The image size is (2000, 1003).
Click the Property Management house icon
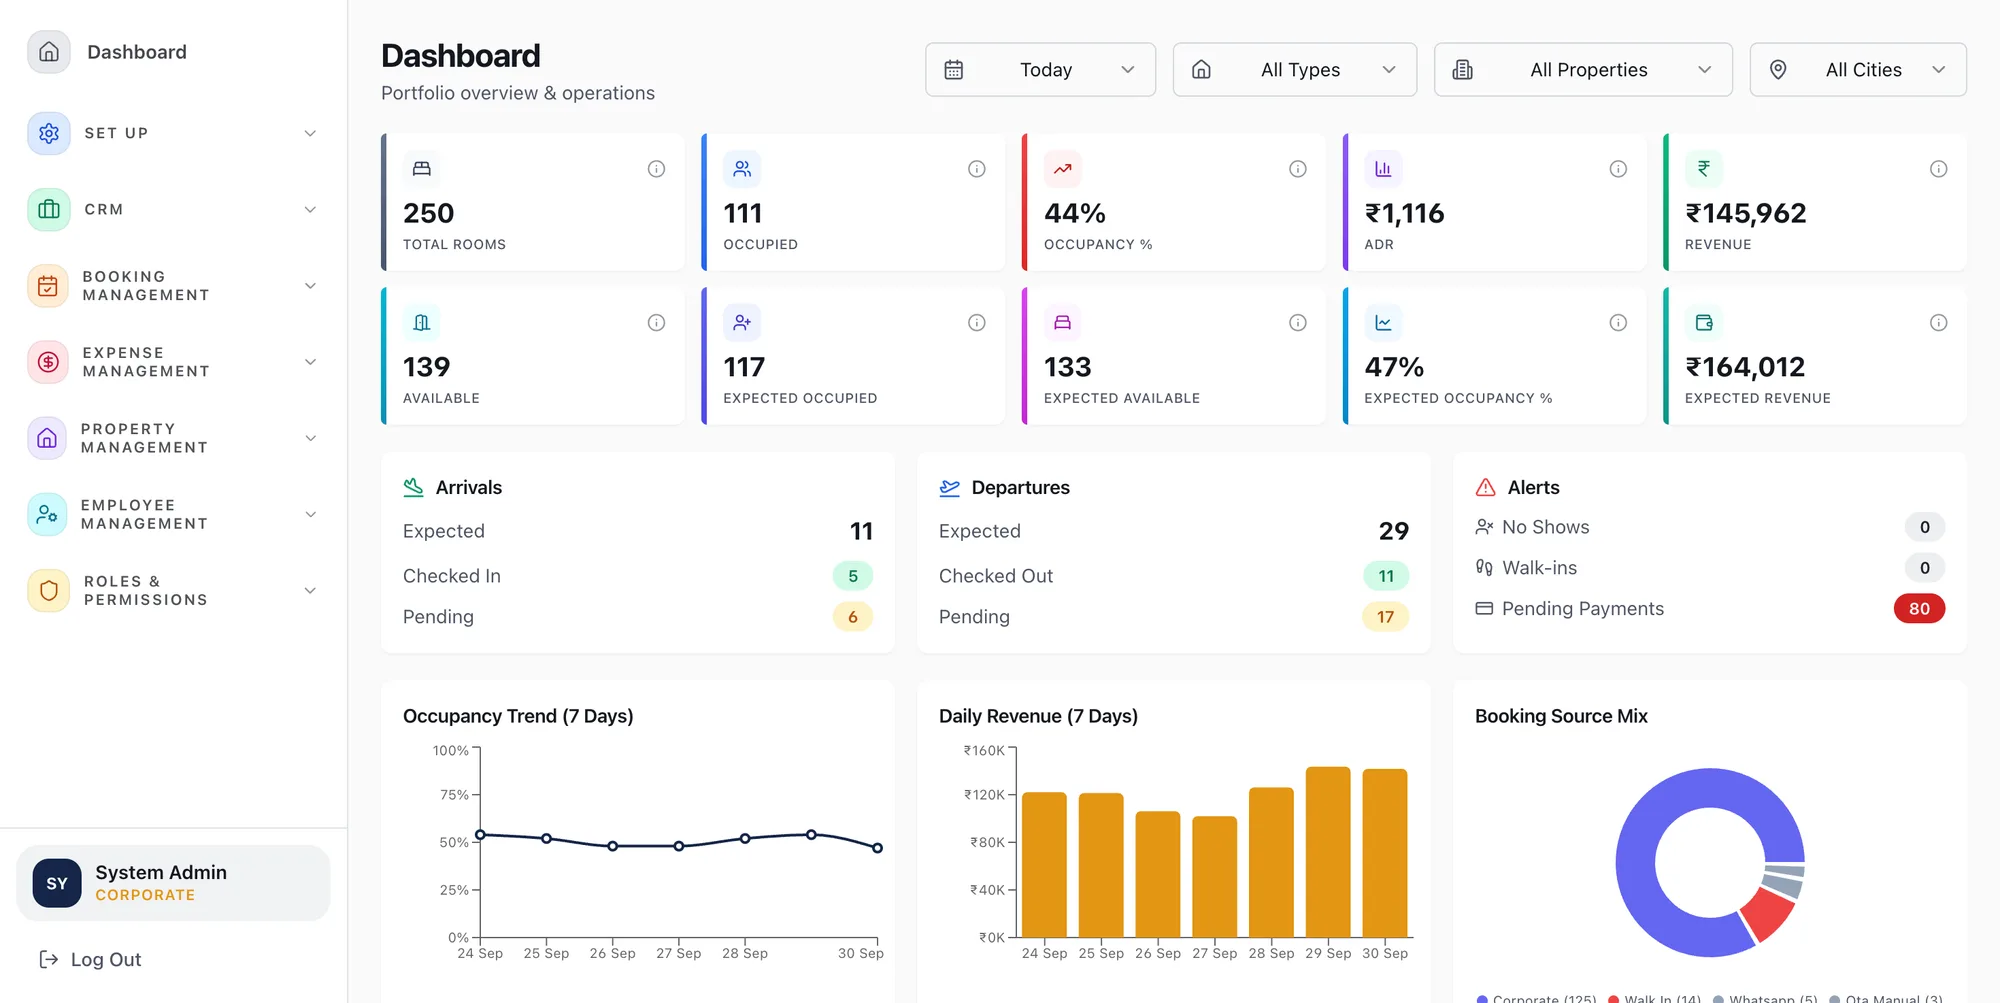click(47, 438)
